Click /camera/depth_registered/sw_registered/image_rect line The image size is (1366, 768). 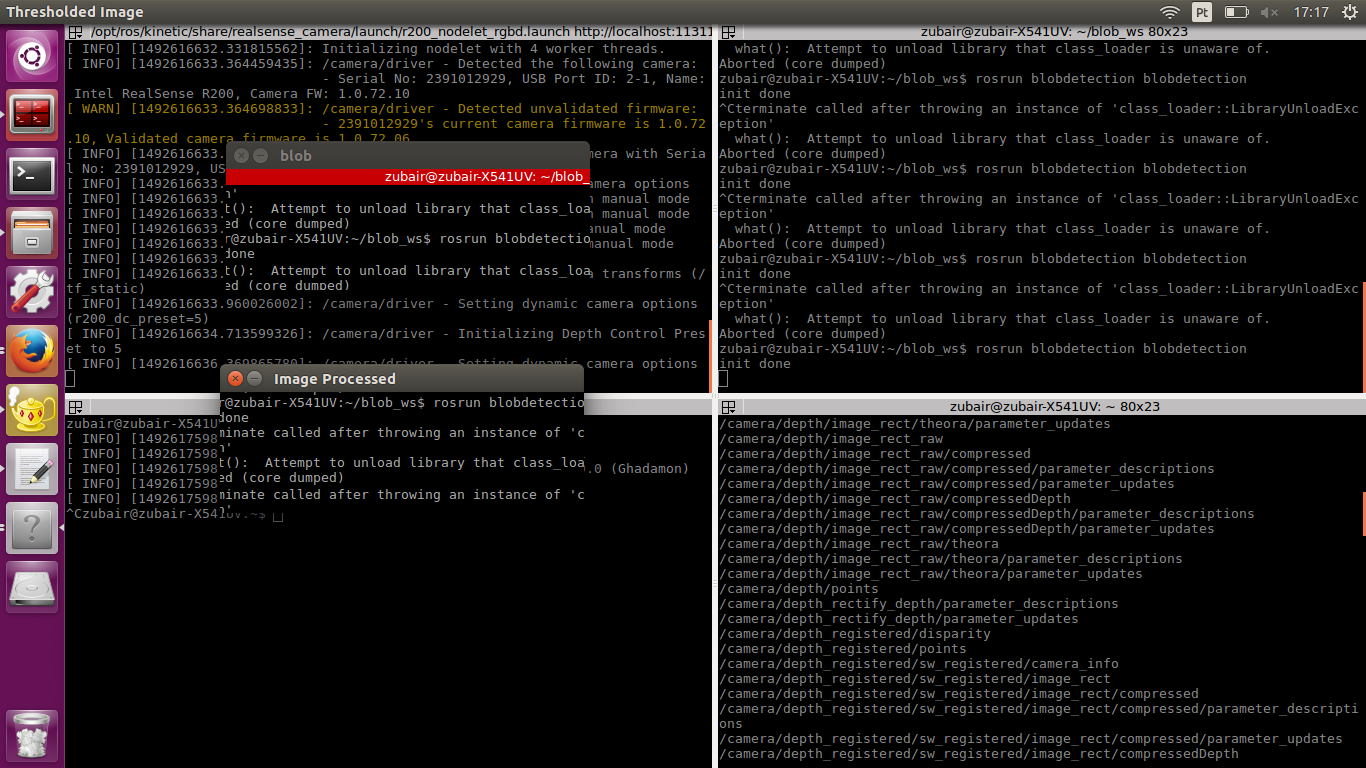coord(915,679)
